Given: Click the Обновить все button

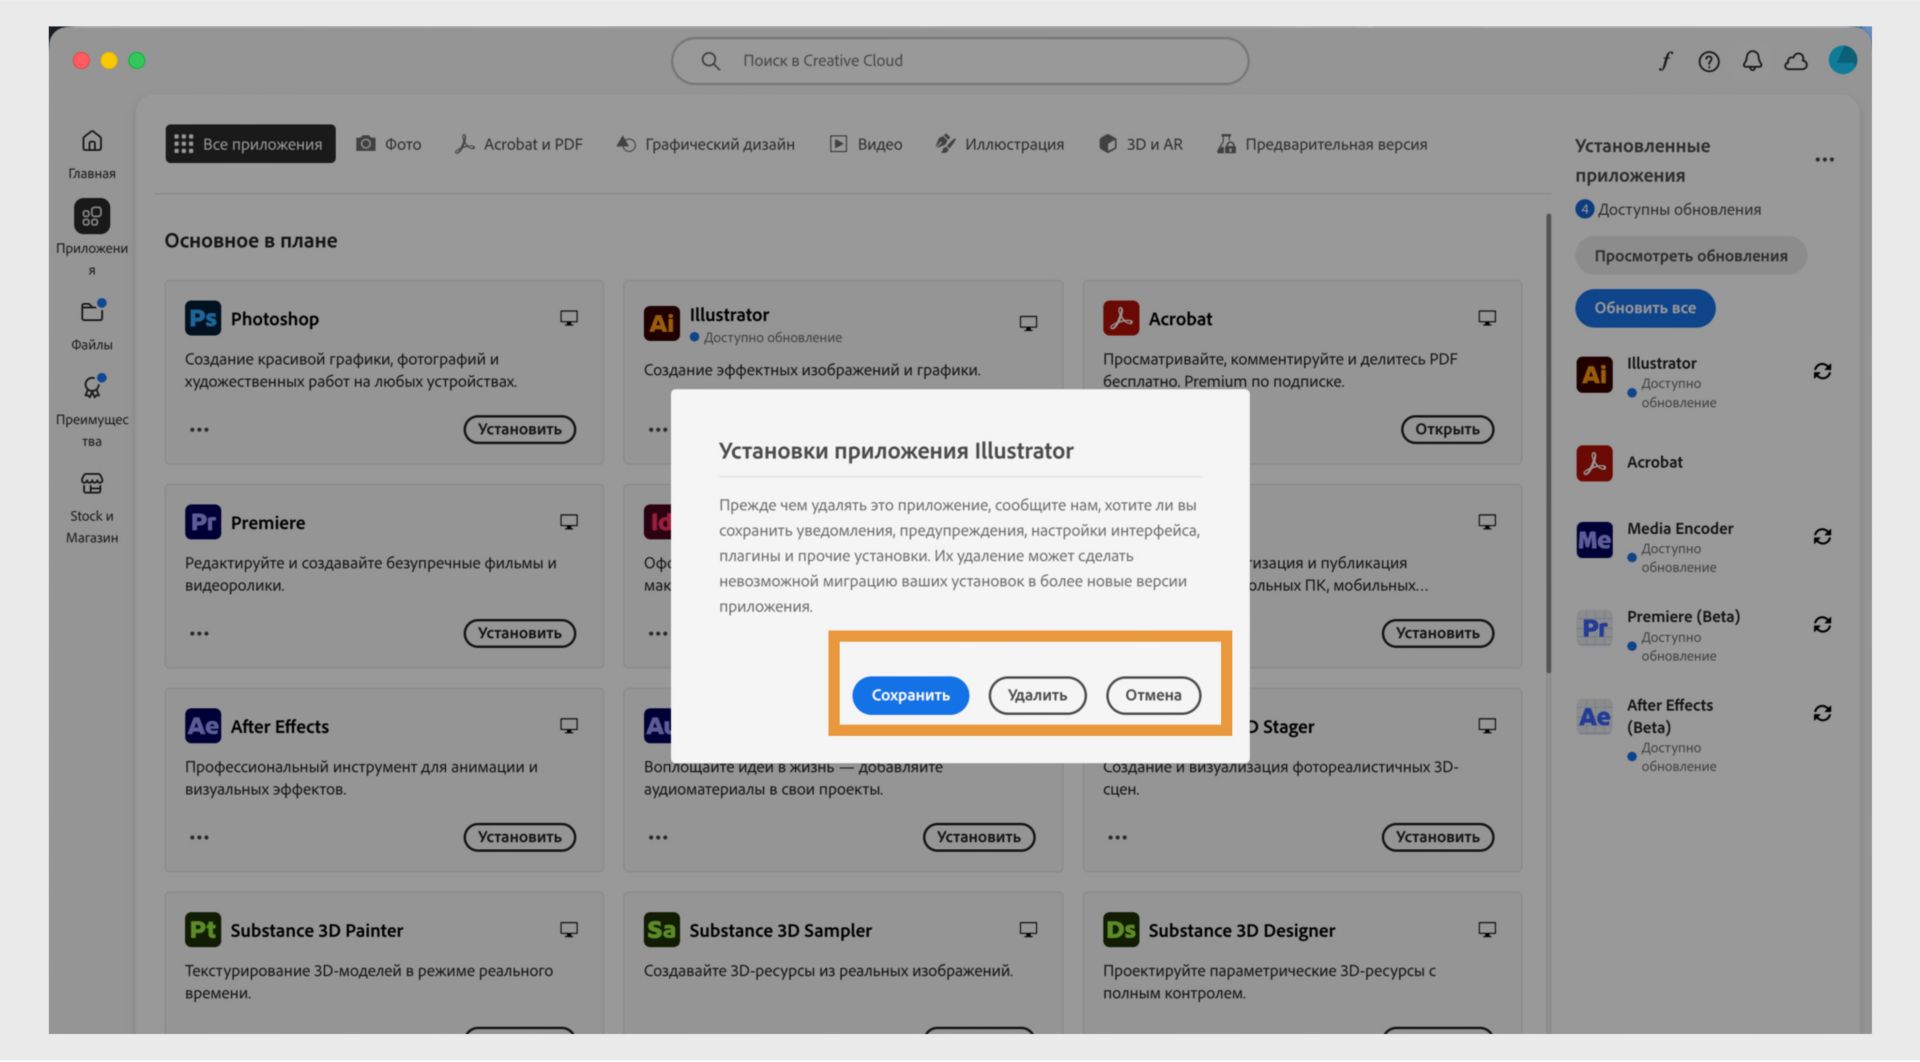Looking at the screenshot, I should pos(1645,308).
